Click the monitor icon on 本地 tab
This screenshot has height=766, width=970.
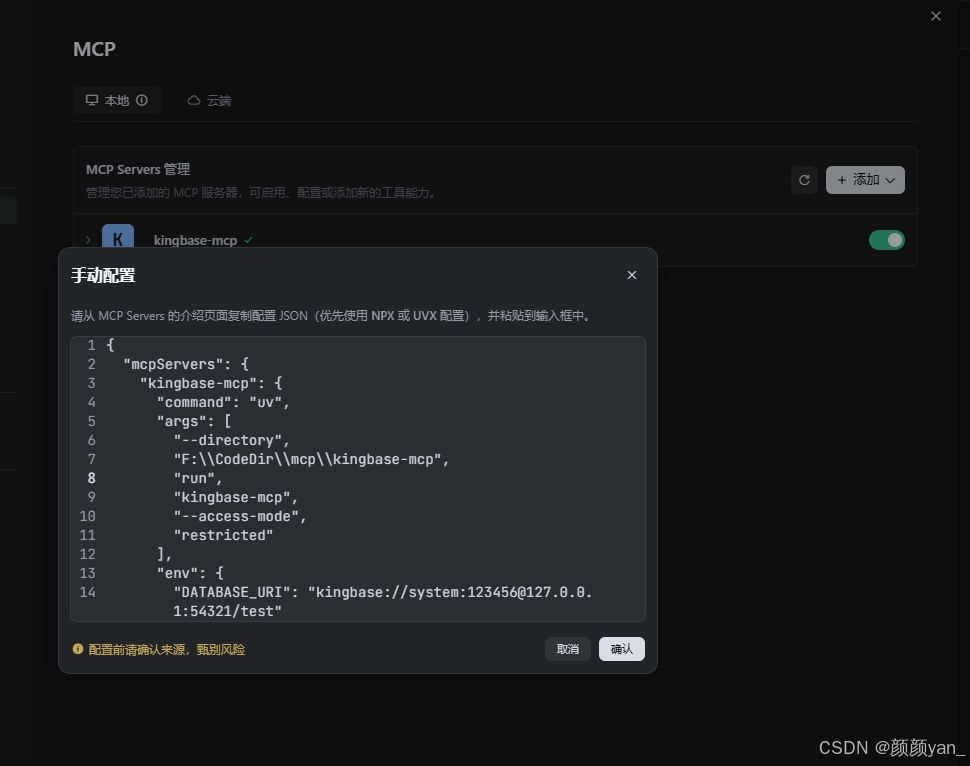(92, 100)
